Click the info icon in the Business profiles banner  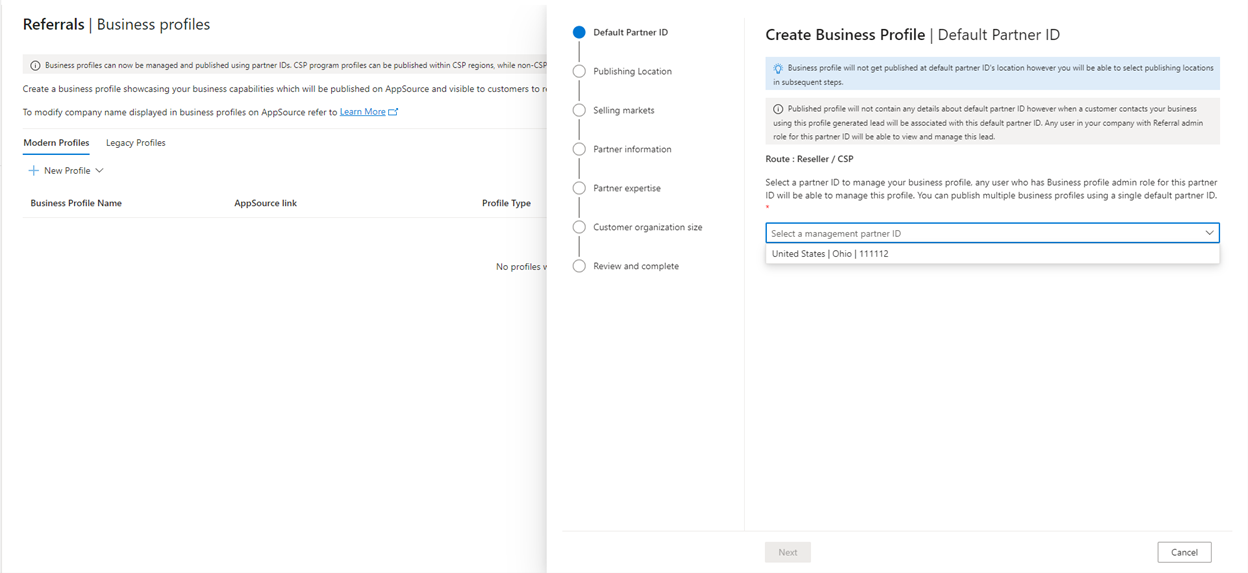tap(36, 66)
